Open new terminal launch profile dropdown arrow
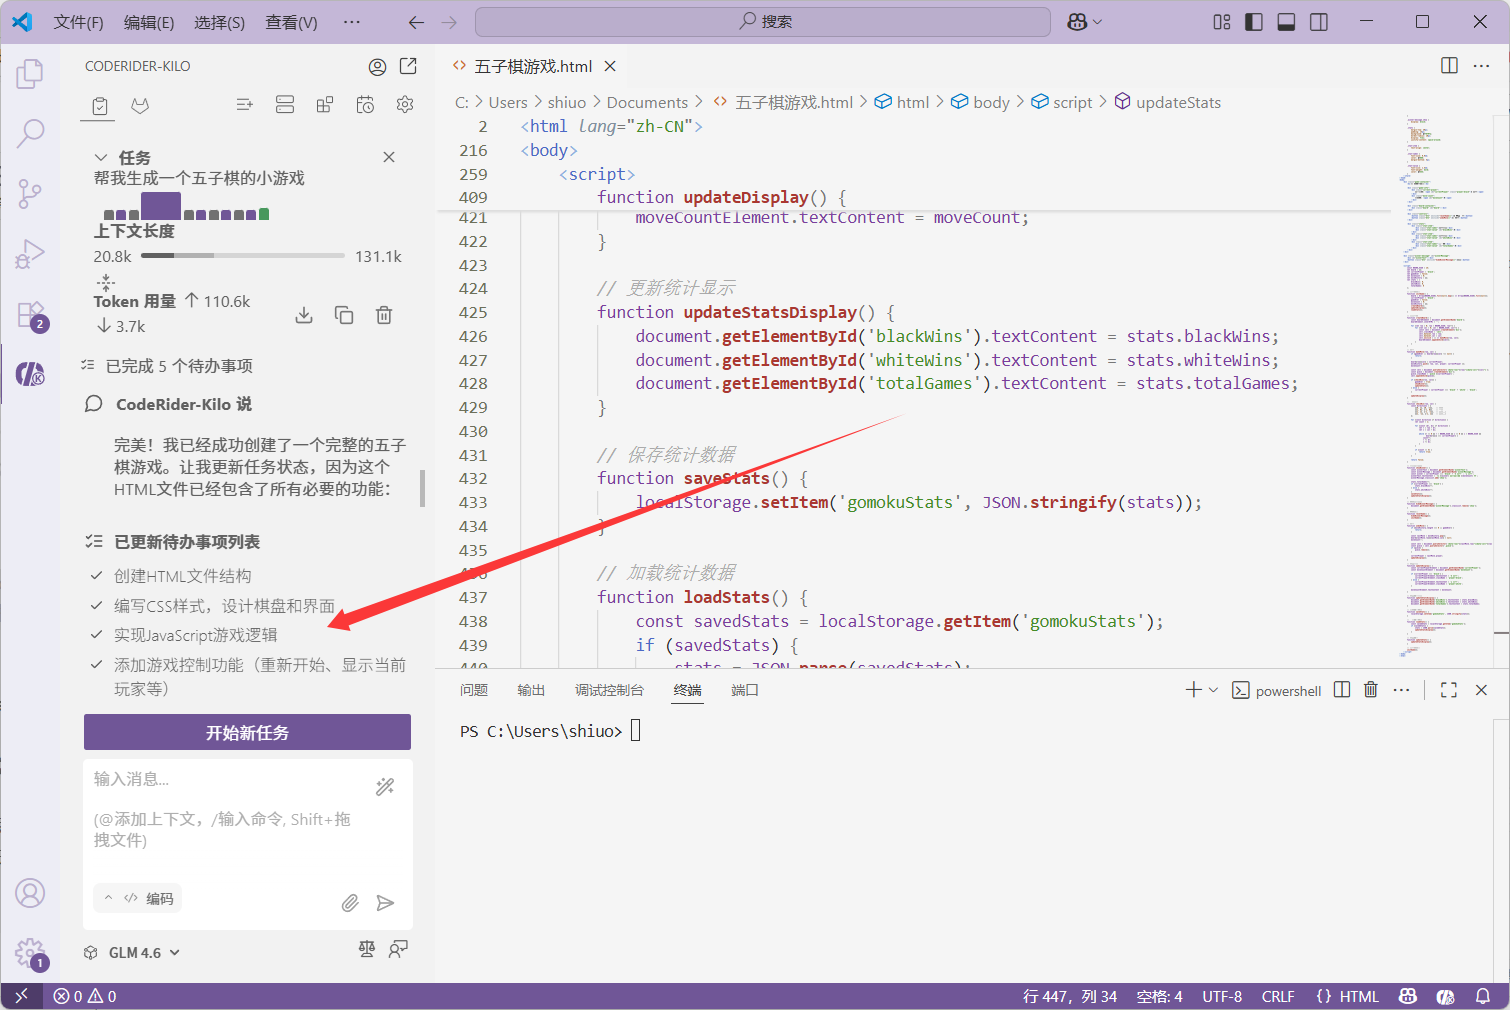Viewport: 1510px width, 1010px height. click(1214, 690)
